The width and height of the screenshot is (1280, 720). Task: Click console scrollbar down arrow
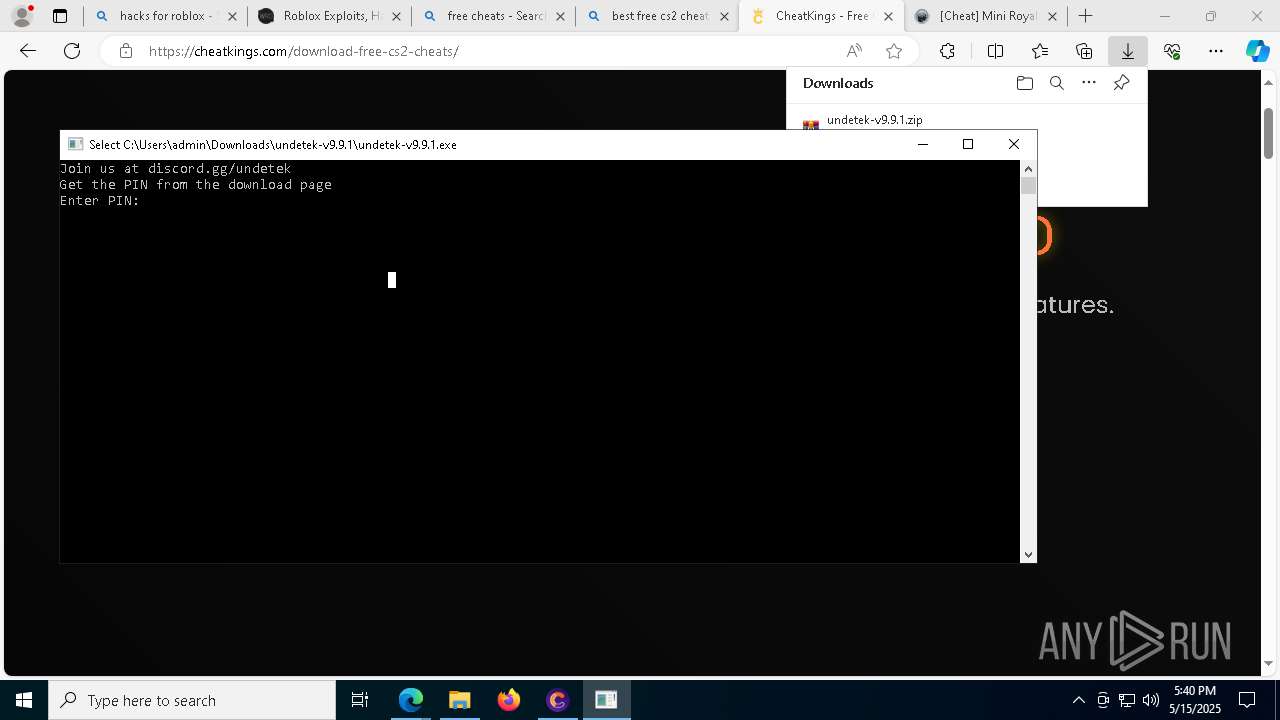tap(1028, 555)
